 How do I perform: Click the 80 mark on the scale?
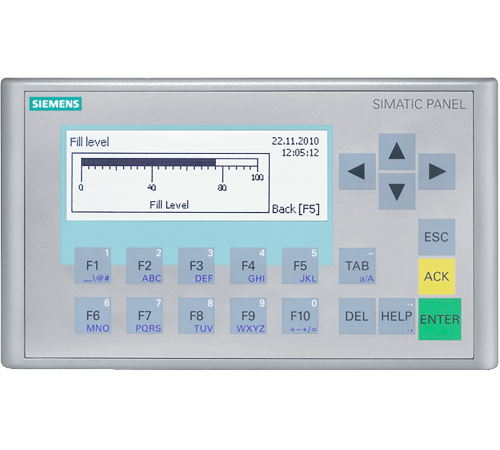coord(222,187)
